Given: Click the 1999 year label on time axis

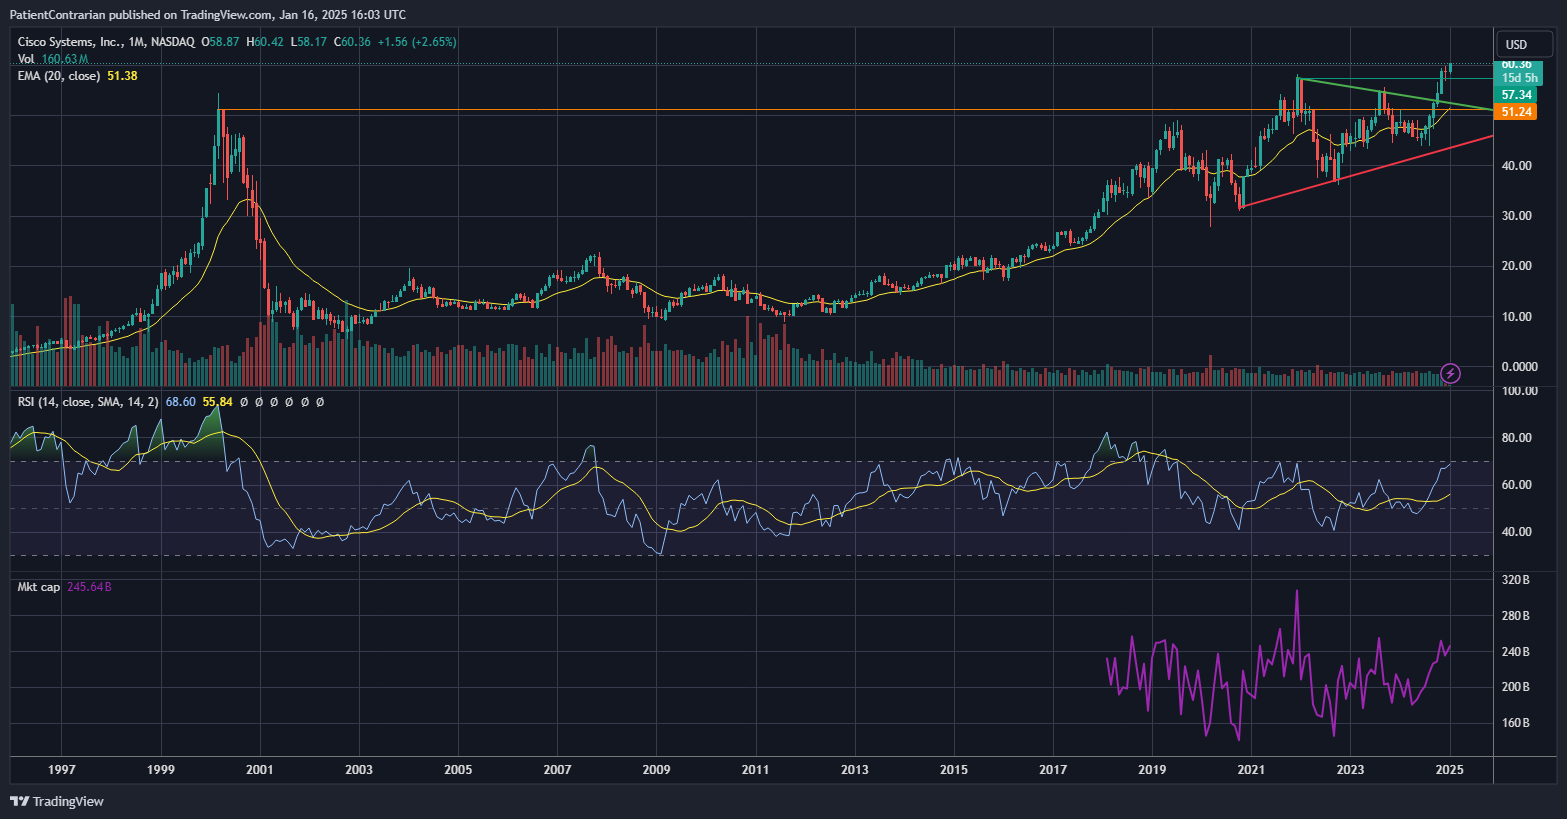Looking at the screenshot, I should [161, 769].
